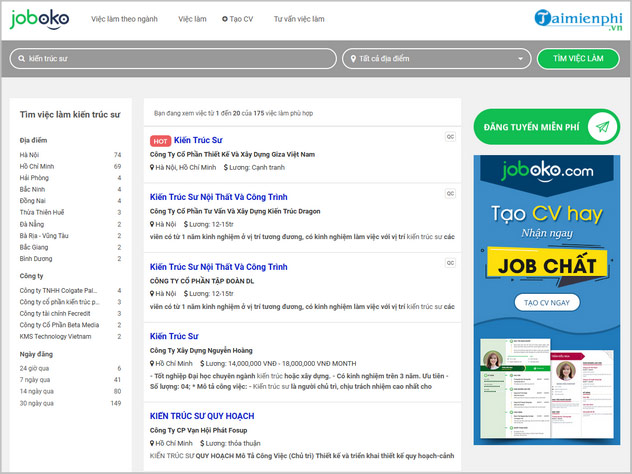
Task: Open the Tạo CV menu item
Action: [238, 19]
